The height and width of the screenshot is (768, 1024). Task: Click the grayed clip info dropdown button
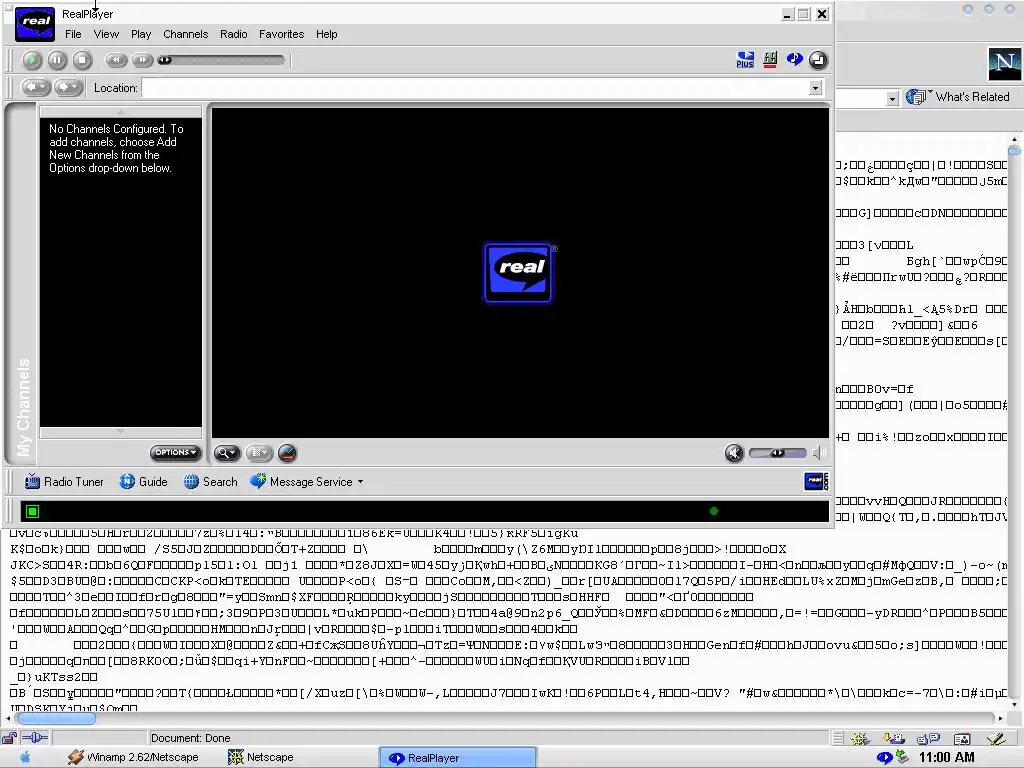pos(259,453)
